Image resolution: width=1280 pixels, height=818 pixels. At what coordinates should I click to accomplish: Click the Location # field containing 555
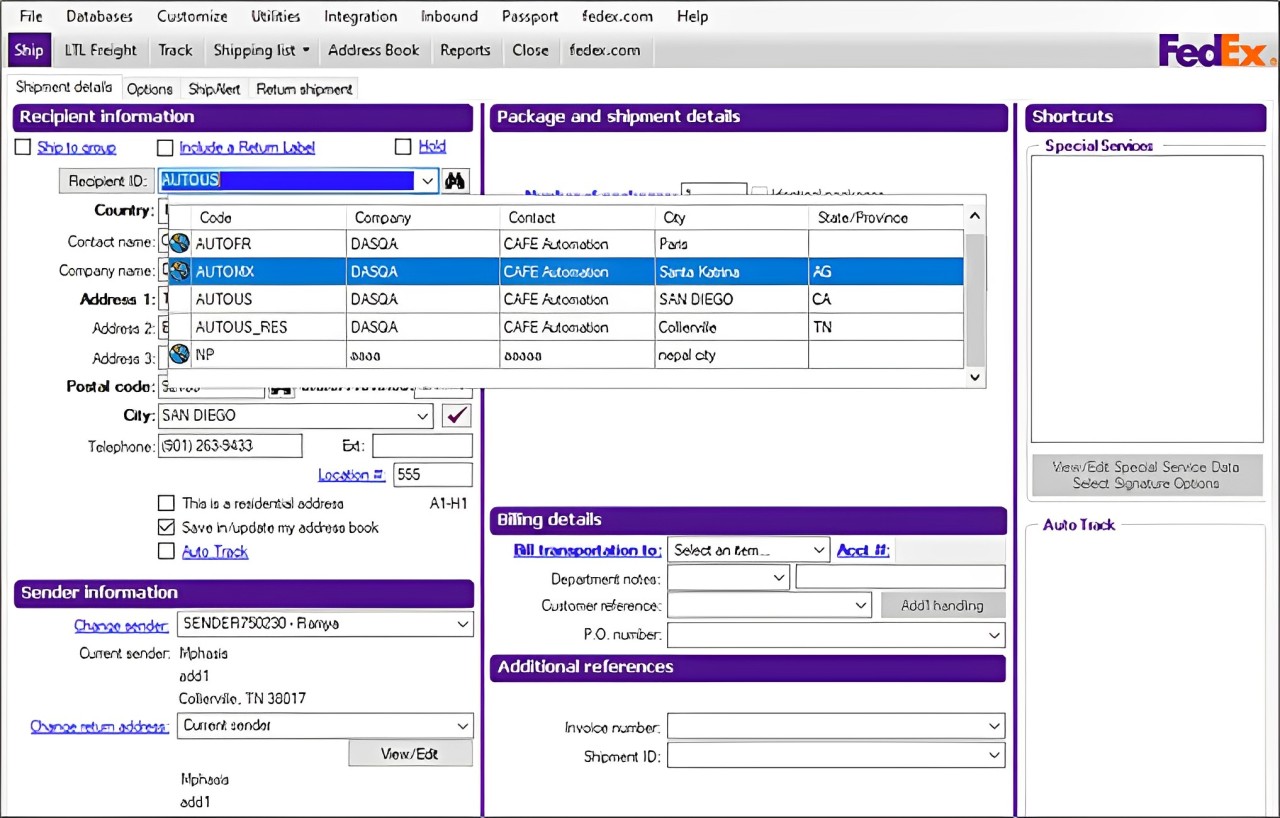pos(433,475)
